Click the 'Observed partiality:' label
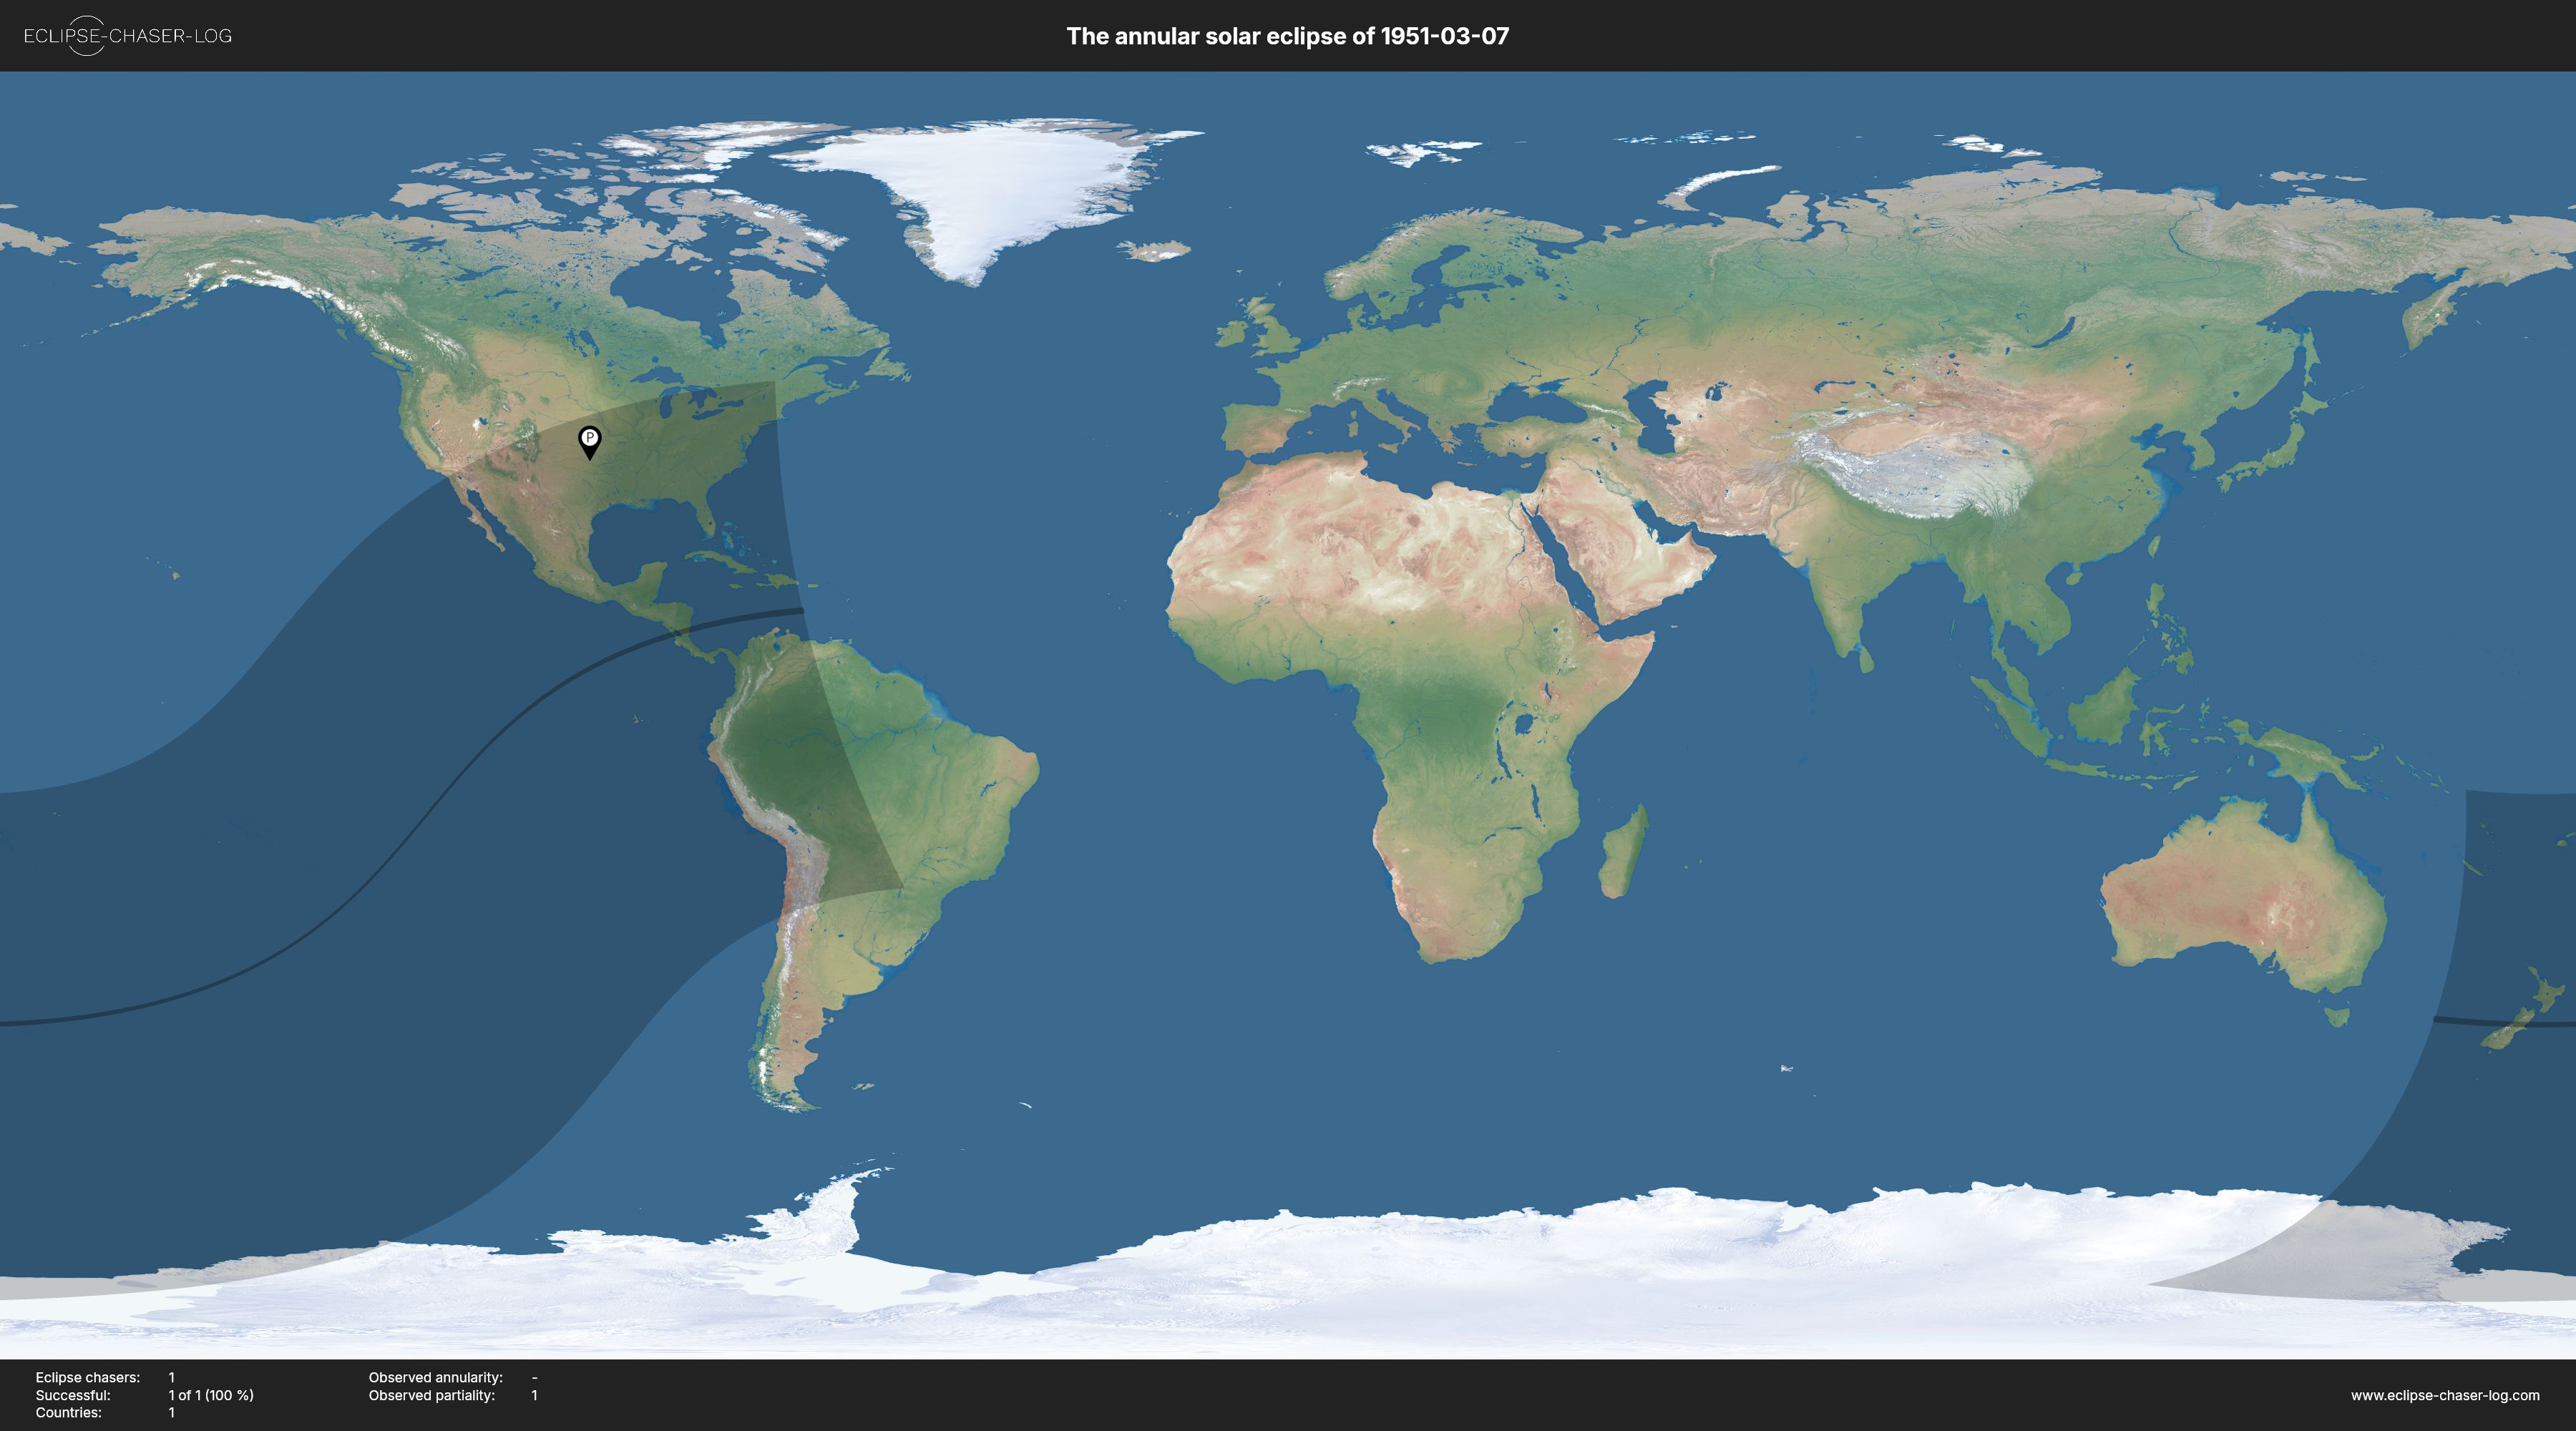Image resolution: width=2576 pixels, height=1431 pixels. (432, 1395)
